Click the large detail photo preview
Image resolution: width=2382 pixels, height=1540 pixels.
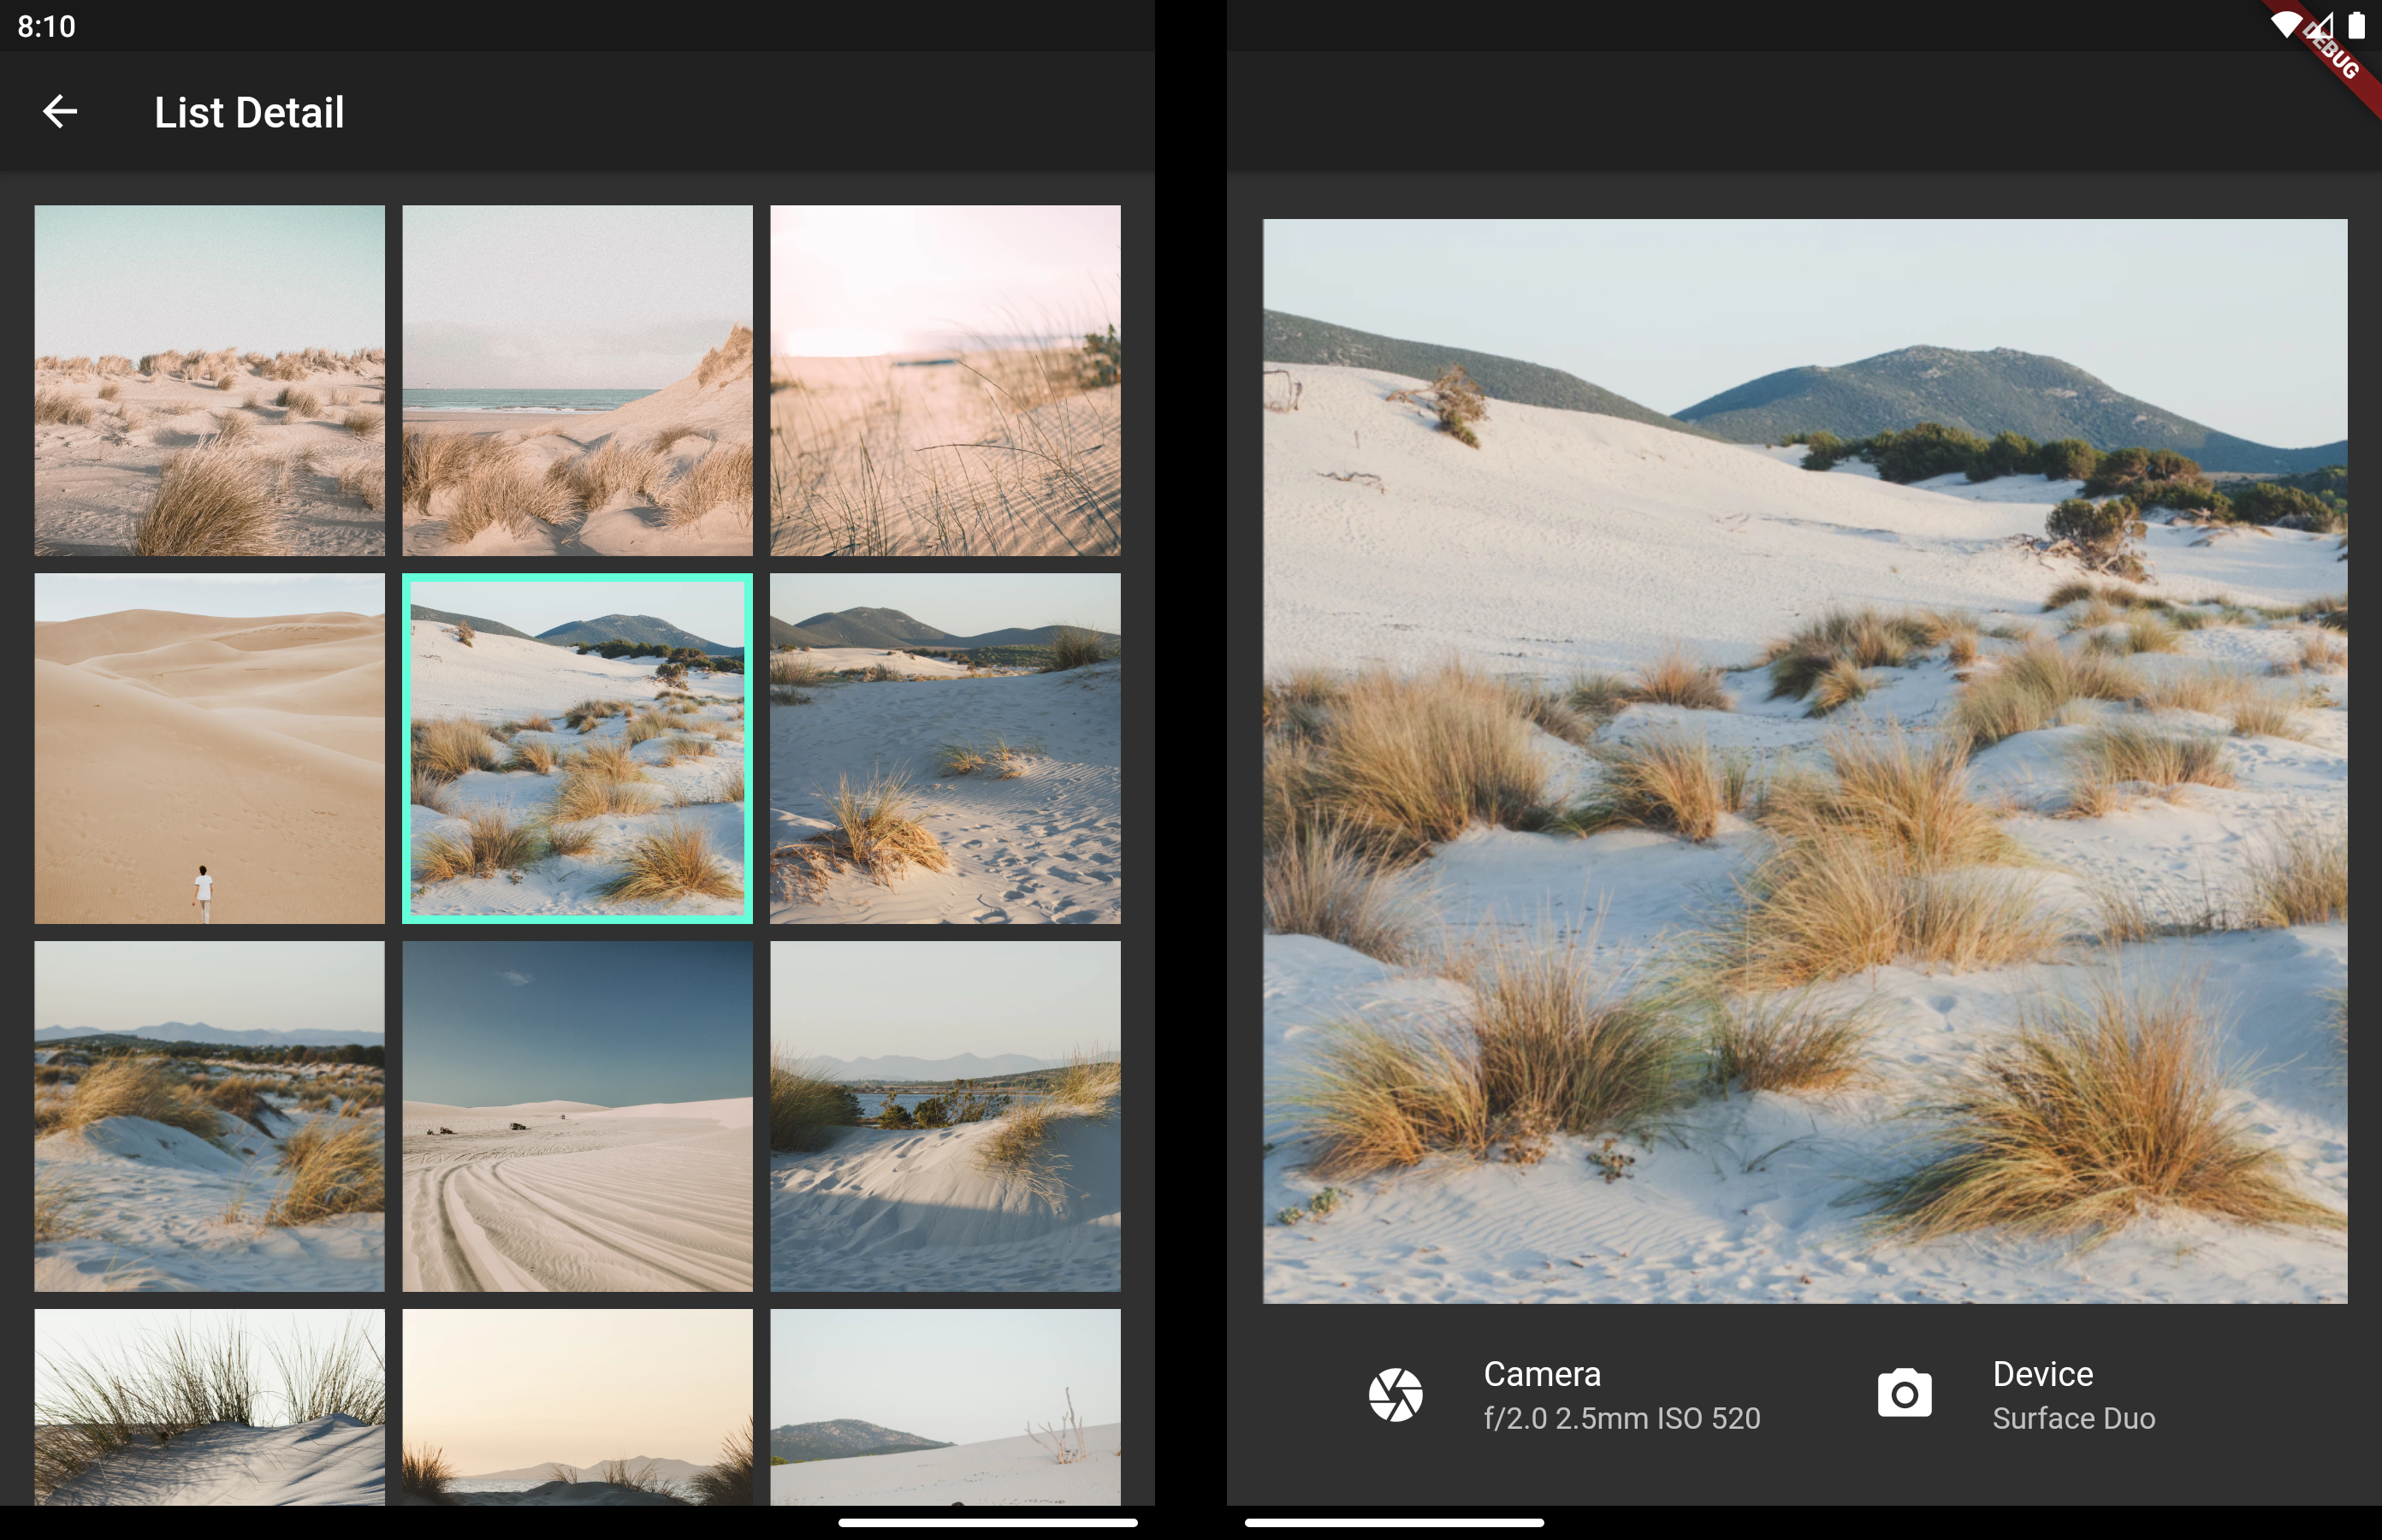(x=1804, y=760)
